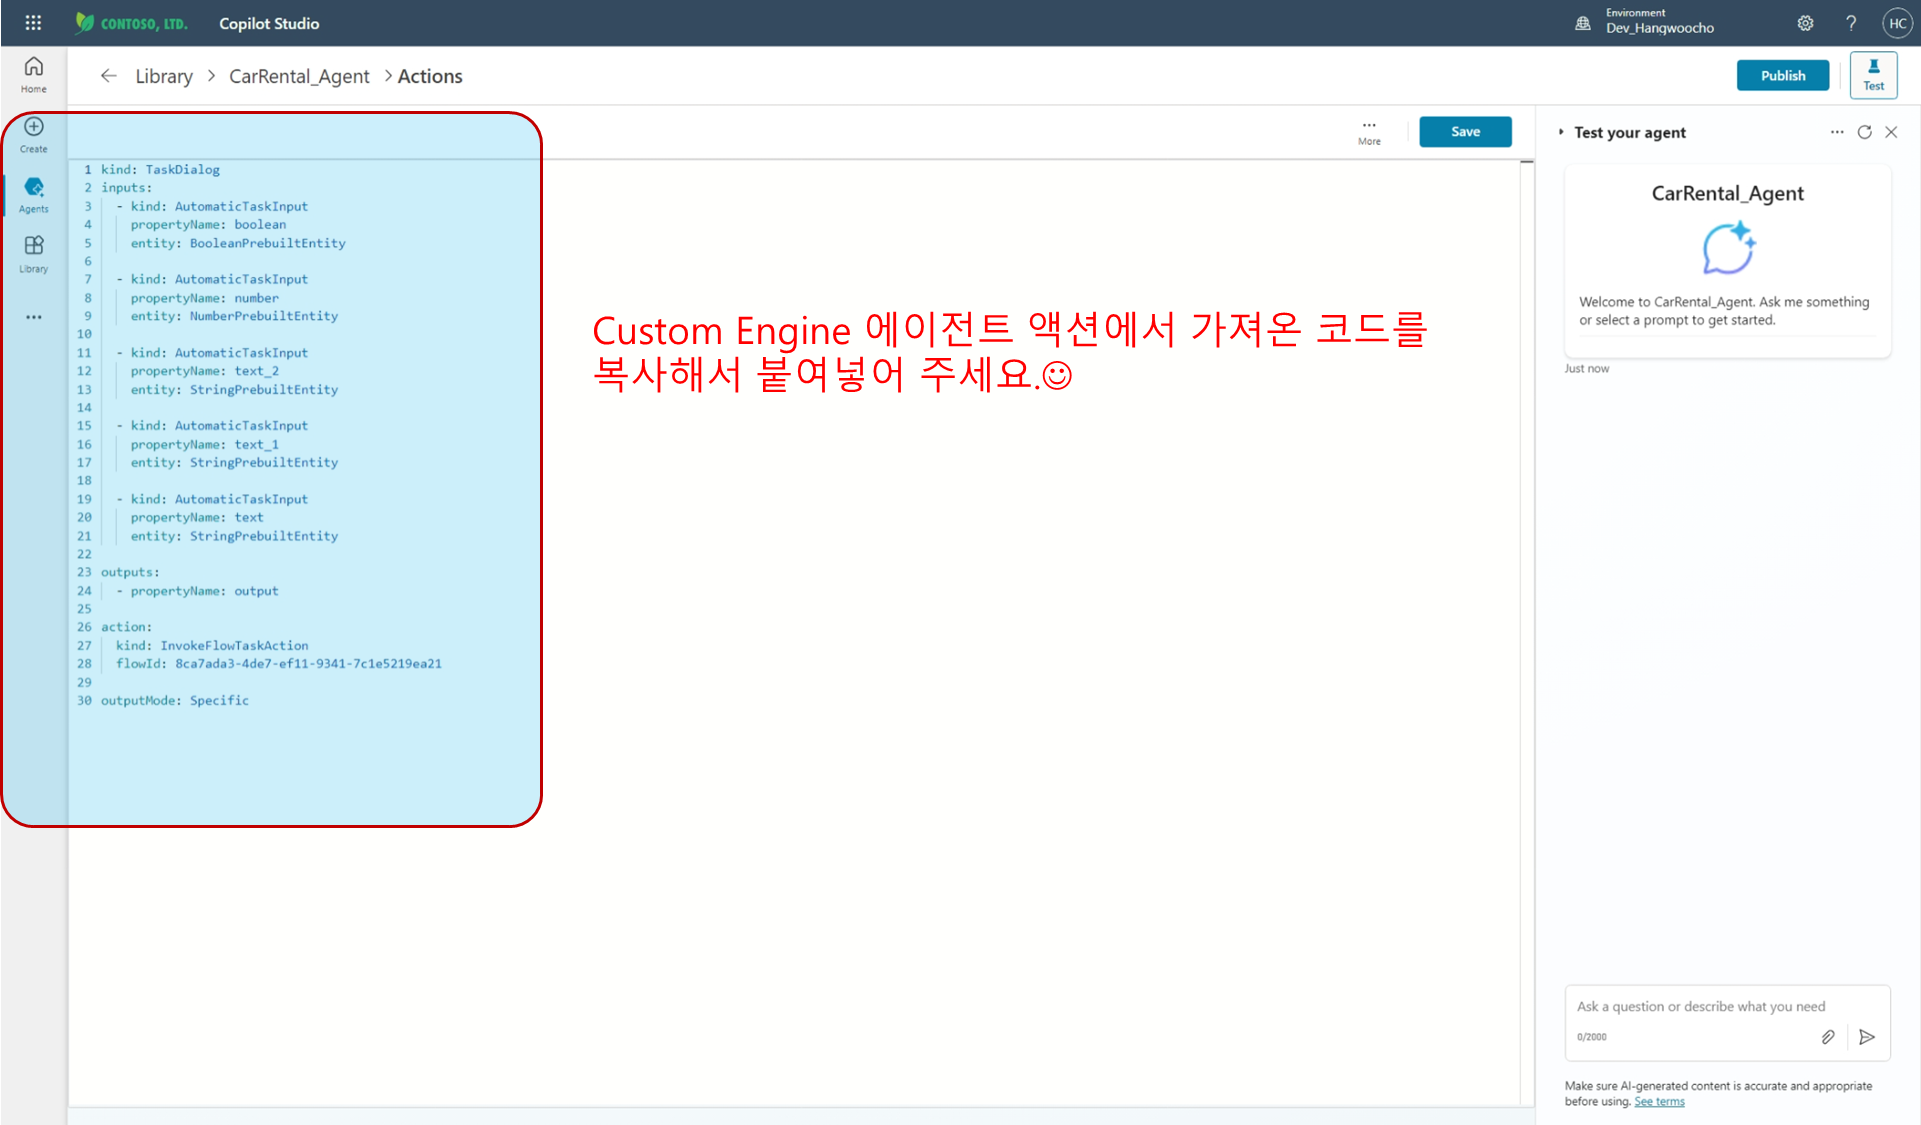This screenshot has width=1921, height=1125.
Task: Go to Home in the sidebar
Action: pos(34,74)
